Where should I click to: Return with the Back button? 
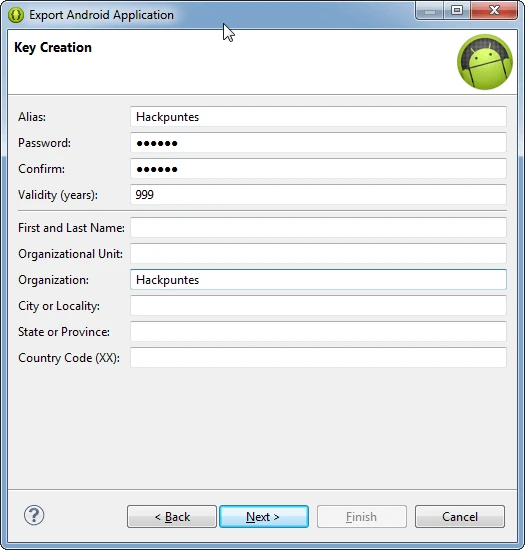coord(172,516)
